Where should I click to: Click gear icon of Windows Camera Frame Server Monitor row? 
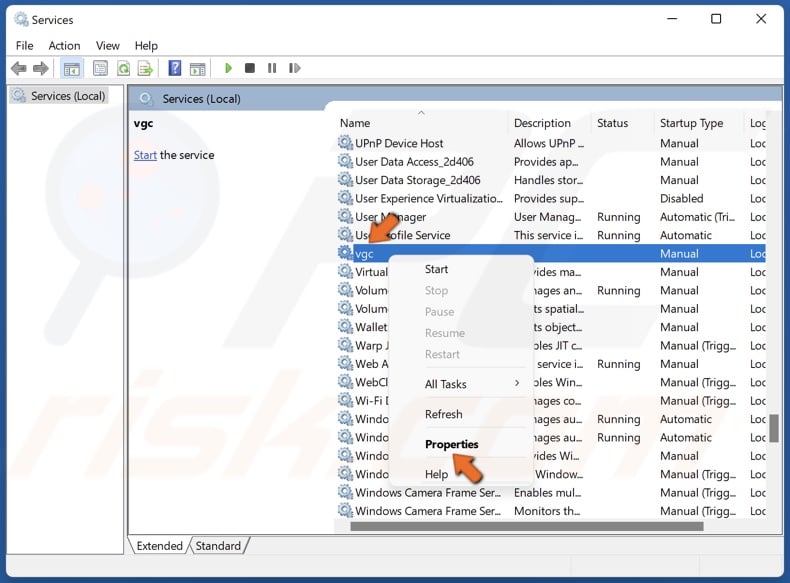pos(345,510)
